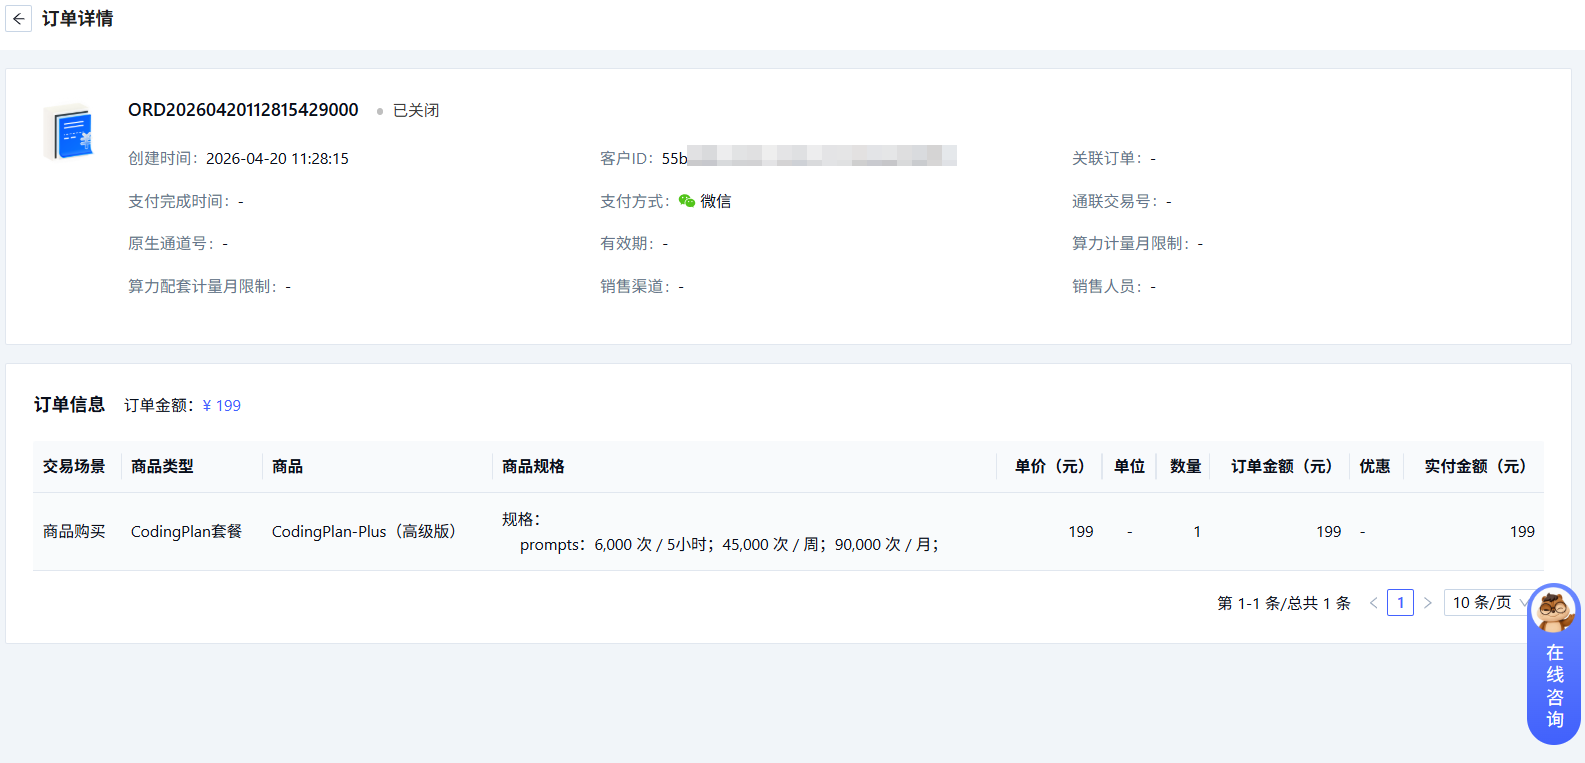Click the 关联订单 field label
The image size is (1585, 763).
(x=1107, y=158)
